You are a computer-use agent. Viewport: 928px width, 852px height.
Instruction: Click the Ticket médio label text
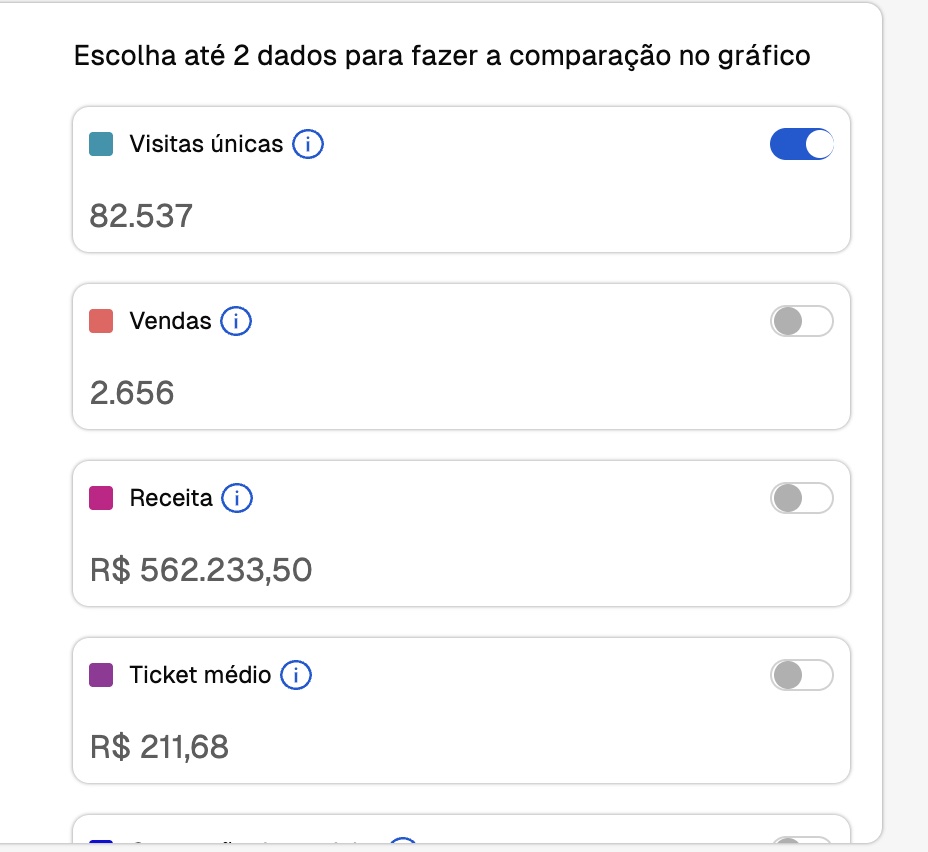click(200, 675)
